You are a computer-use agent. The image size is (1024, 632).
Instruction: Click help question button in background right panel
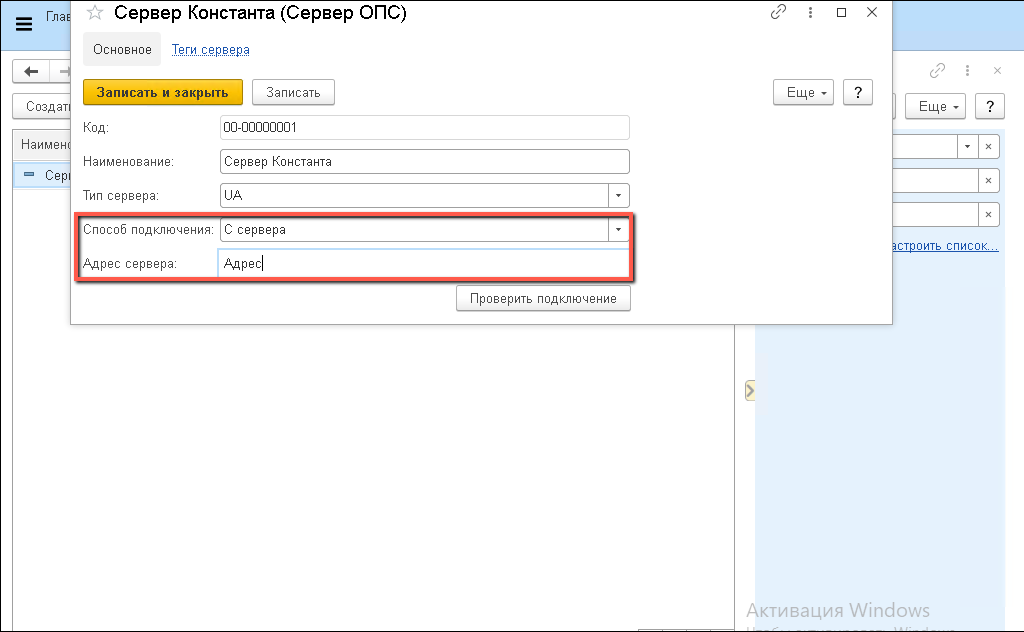point(990,107)
